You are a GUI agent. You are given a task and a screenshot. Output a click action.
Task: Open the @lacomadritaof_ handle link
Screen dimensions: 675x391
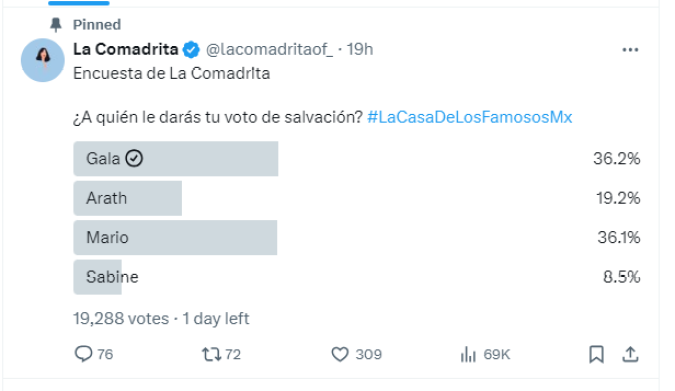(x=269, y=50)
